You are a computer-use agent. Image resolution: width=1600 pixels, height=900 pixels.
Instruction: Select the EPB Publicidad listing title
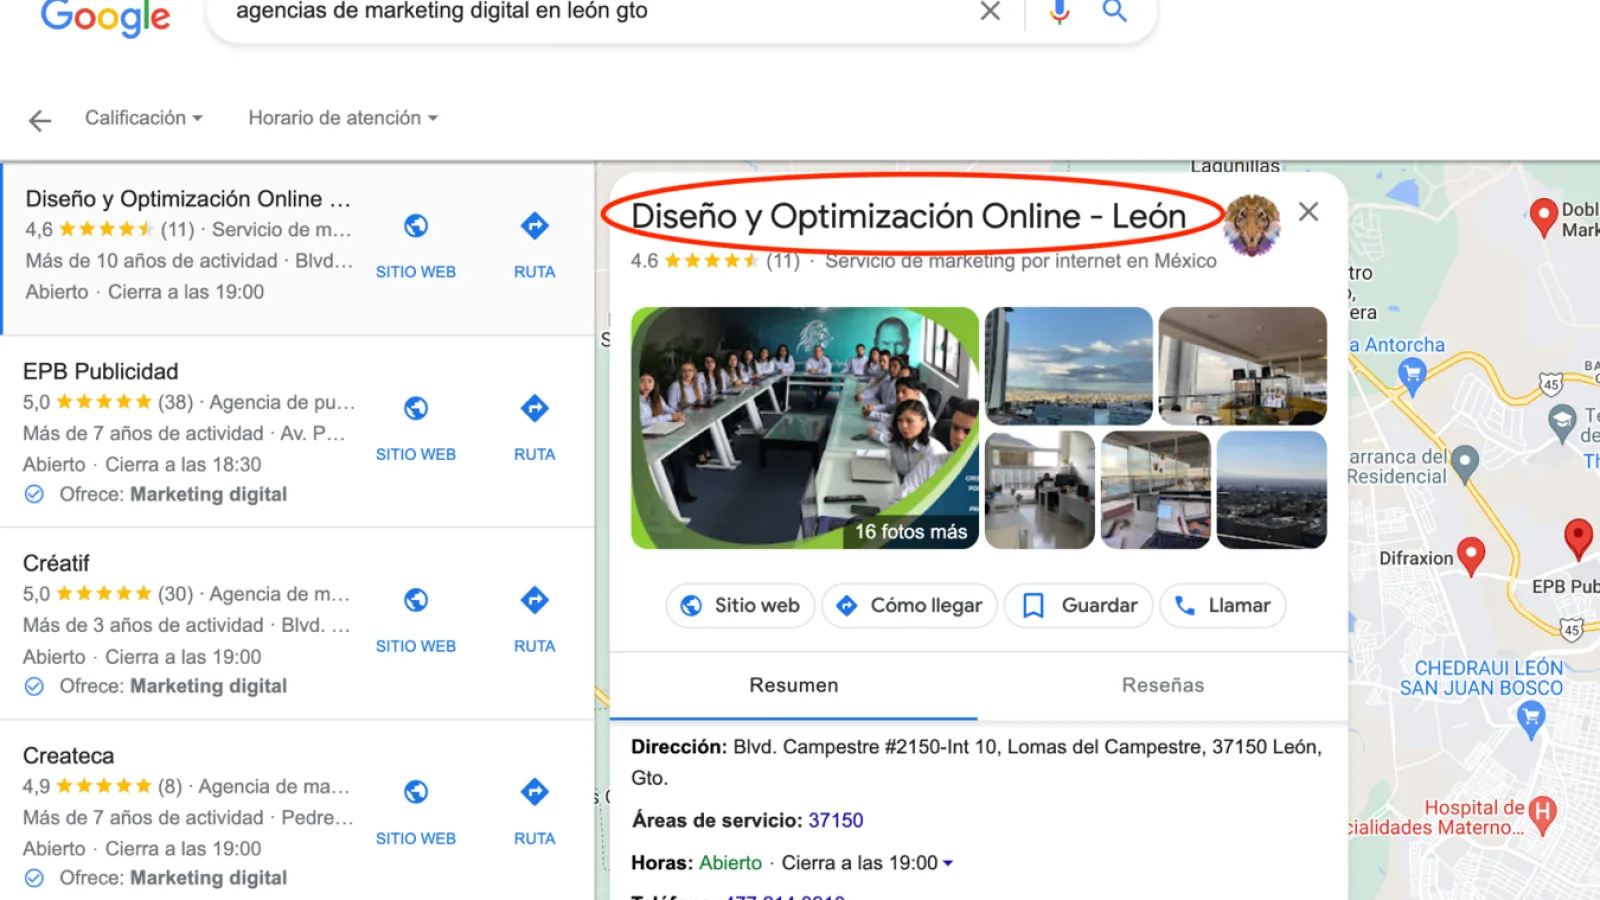pos(100,372)
